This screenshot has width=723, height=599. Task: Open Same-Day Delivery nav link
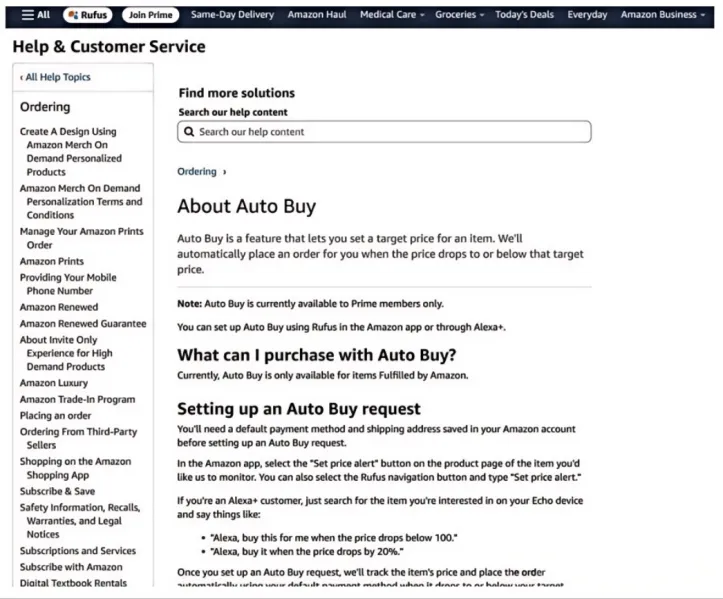[x=232, y=15]
